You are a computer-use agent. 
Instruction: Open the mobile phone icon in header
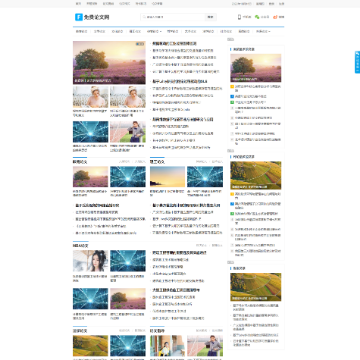coord(239,17)
